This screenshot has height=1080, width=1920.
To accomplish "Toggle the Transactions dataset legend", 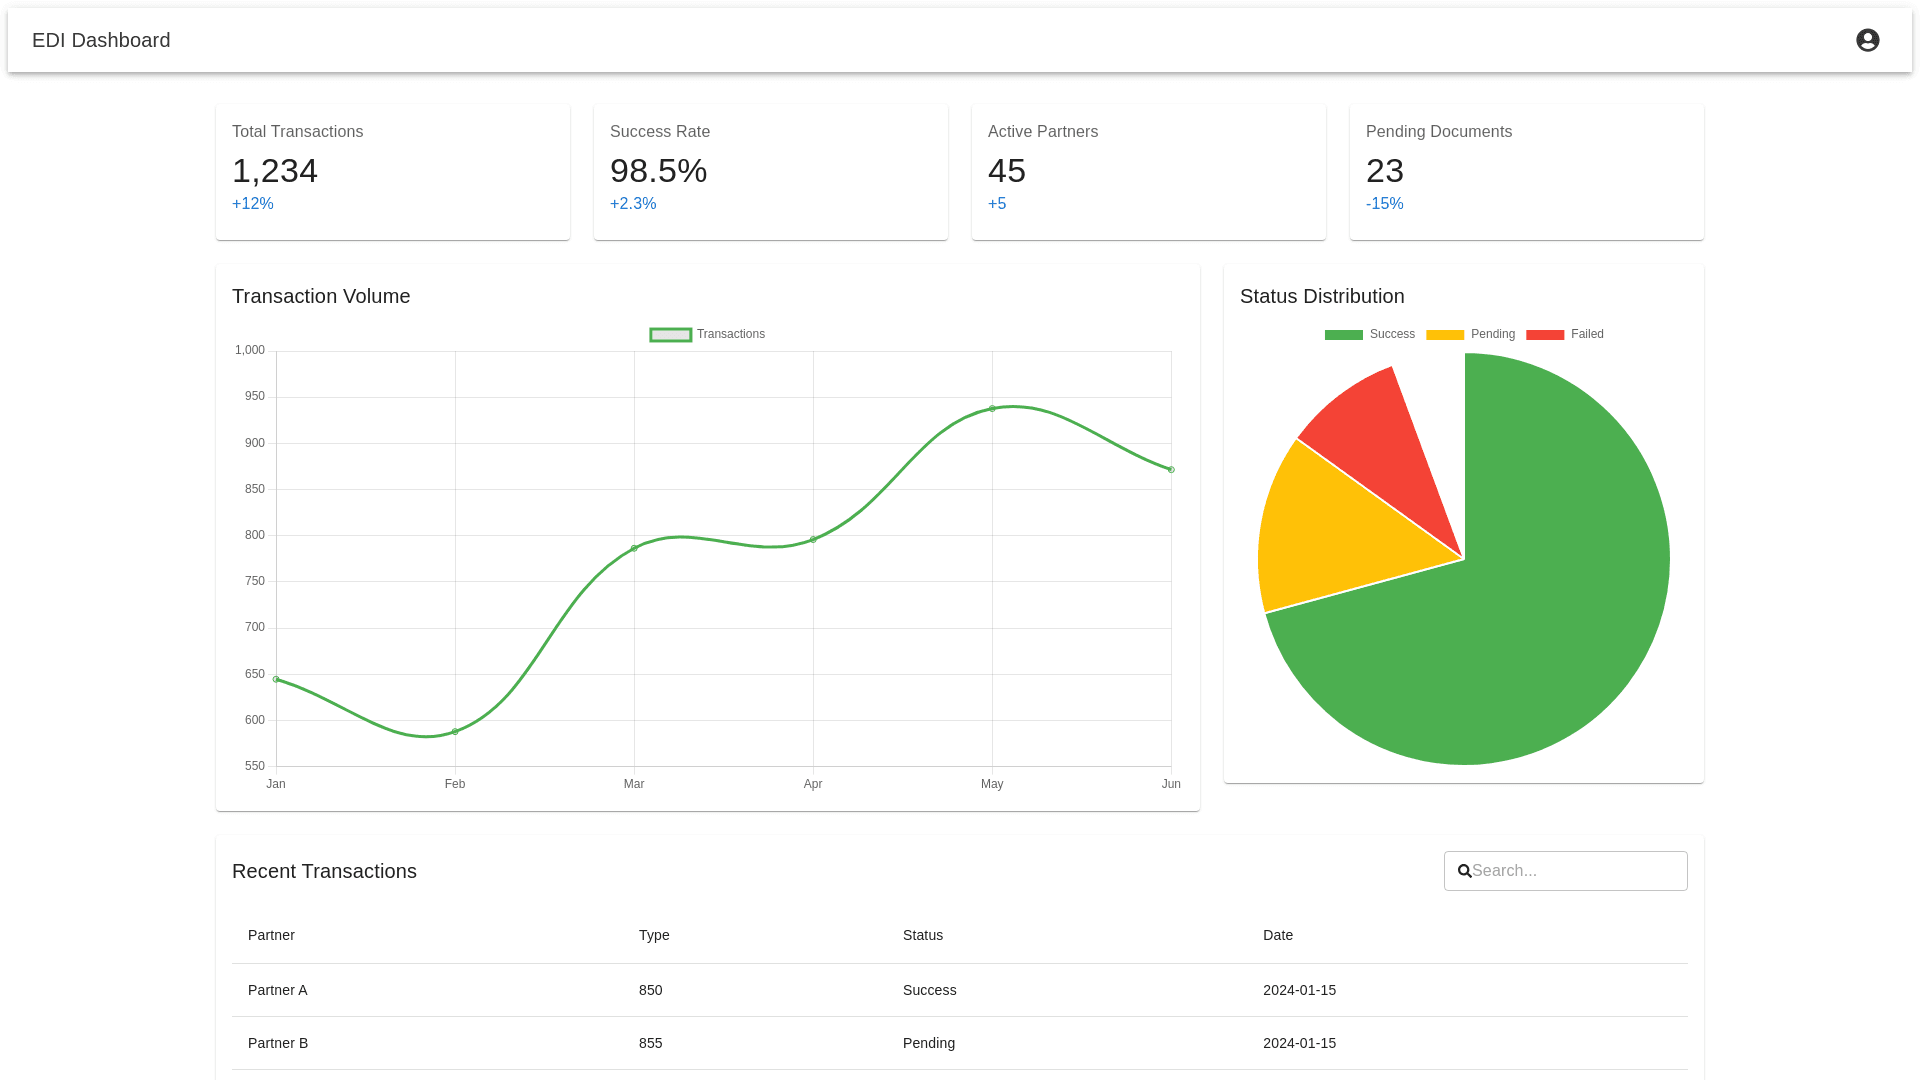I will [x=707, y=334].
